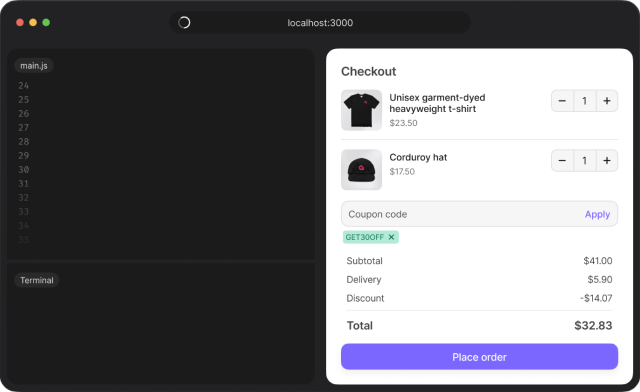
Task: Click the localhost:3000 address bar
Action: coord(320,22)
